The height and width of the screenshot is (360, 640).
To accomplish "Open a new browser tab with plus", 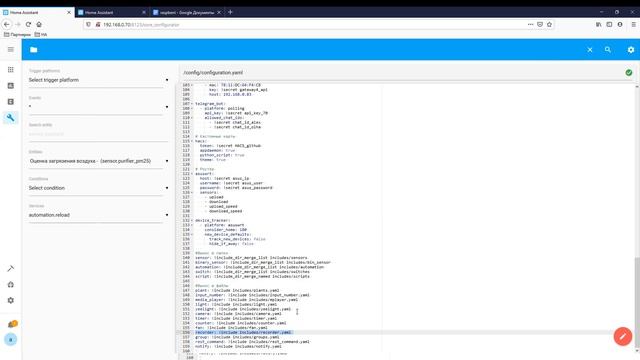I will 230,12.
